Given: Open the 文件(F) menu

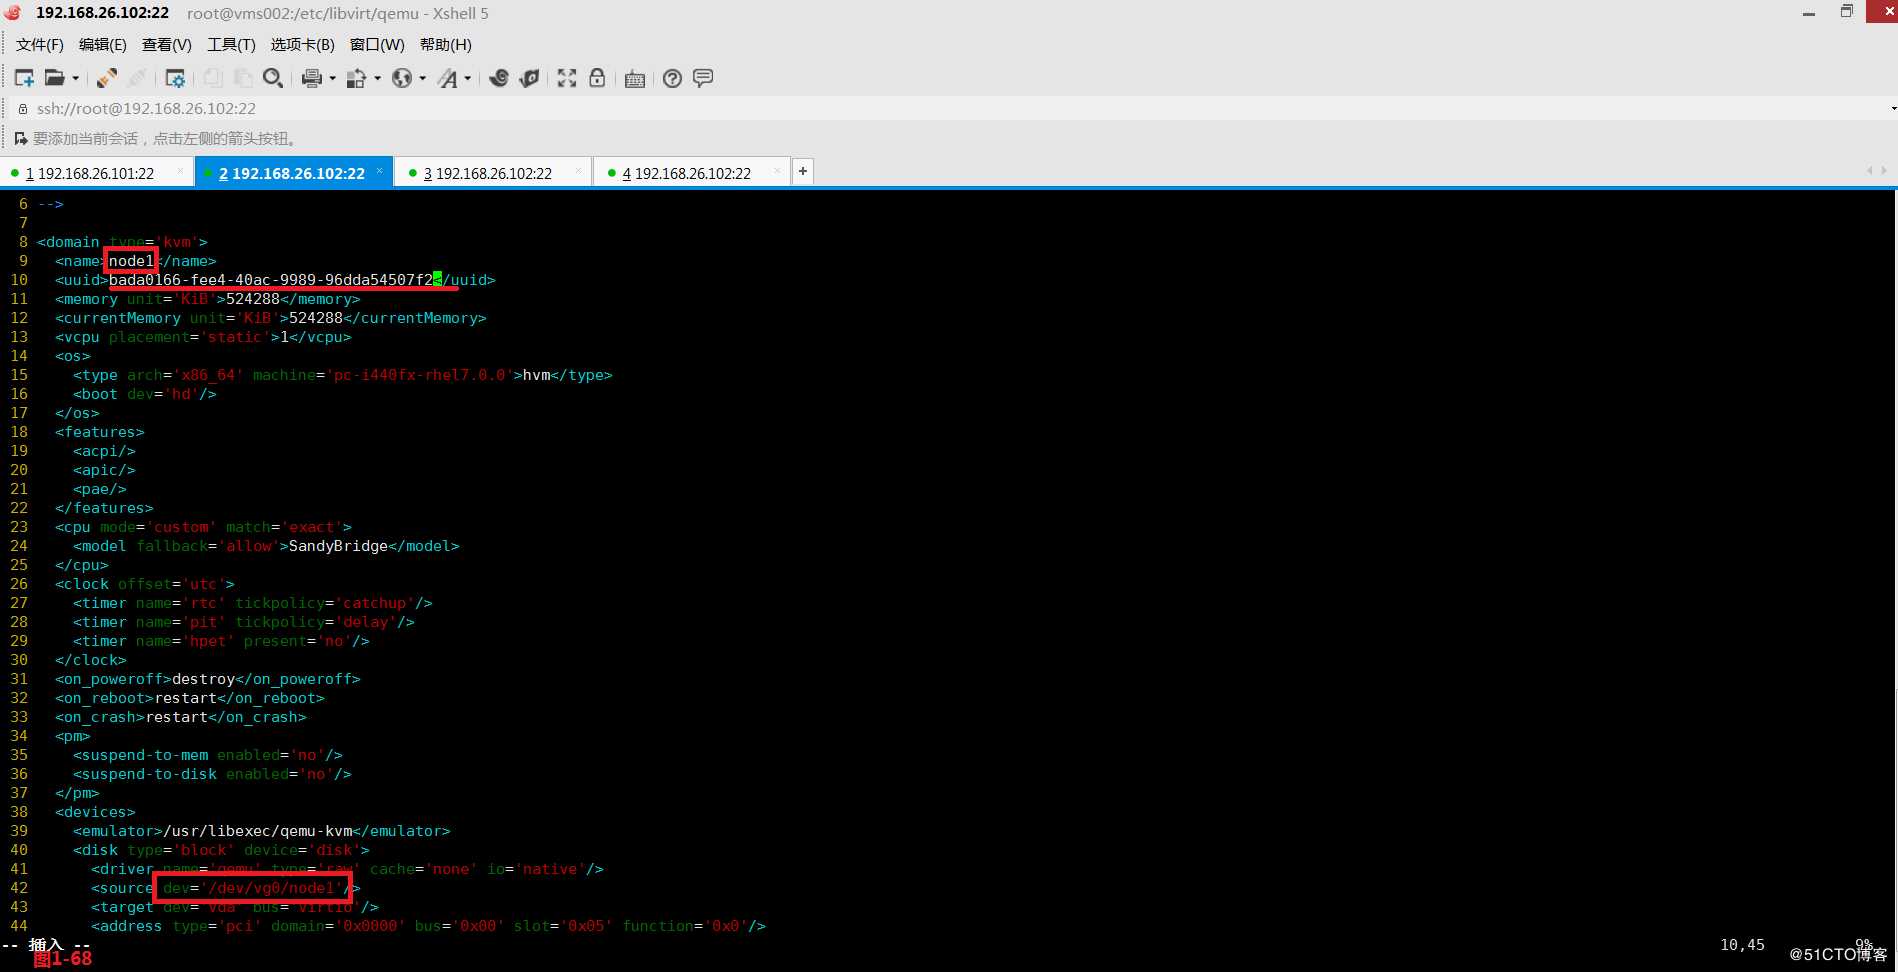Looking at the screenshot, I should pyautogui.click(x=40, y=45).
